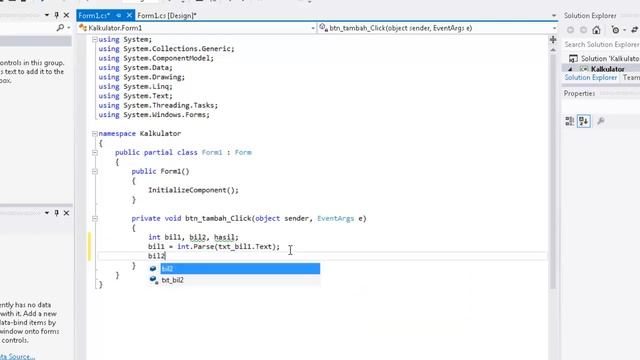Collapse the Kalkulator project node

coord(570,69)
